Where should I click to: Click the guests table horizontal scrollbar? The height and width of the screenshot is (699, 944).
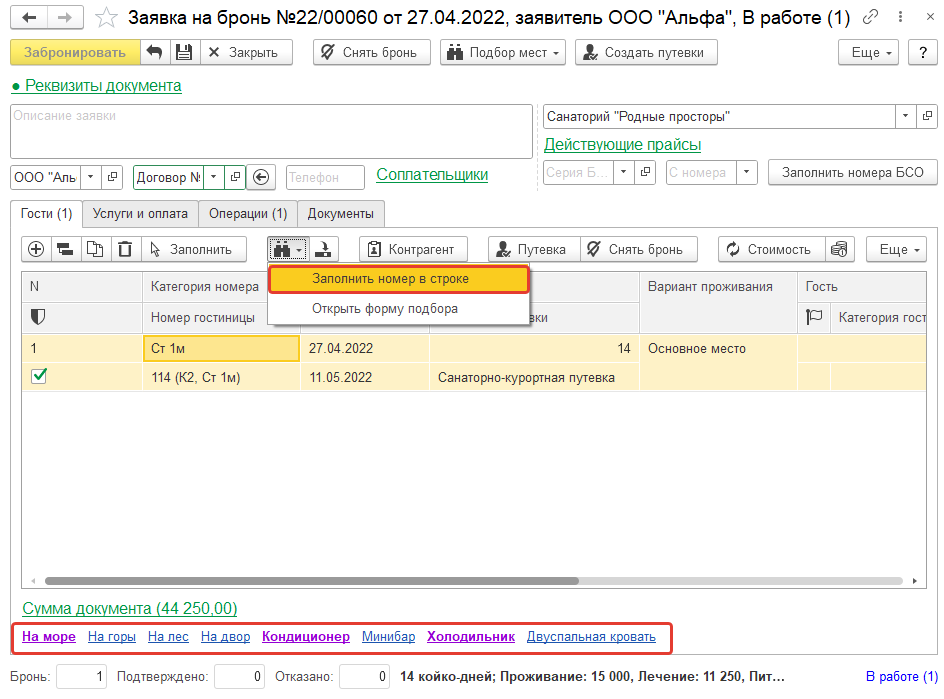tap(312, 581)
